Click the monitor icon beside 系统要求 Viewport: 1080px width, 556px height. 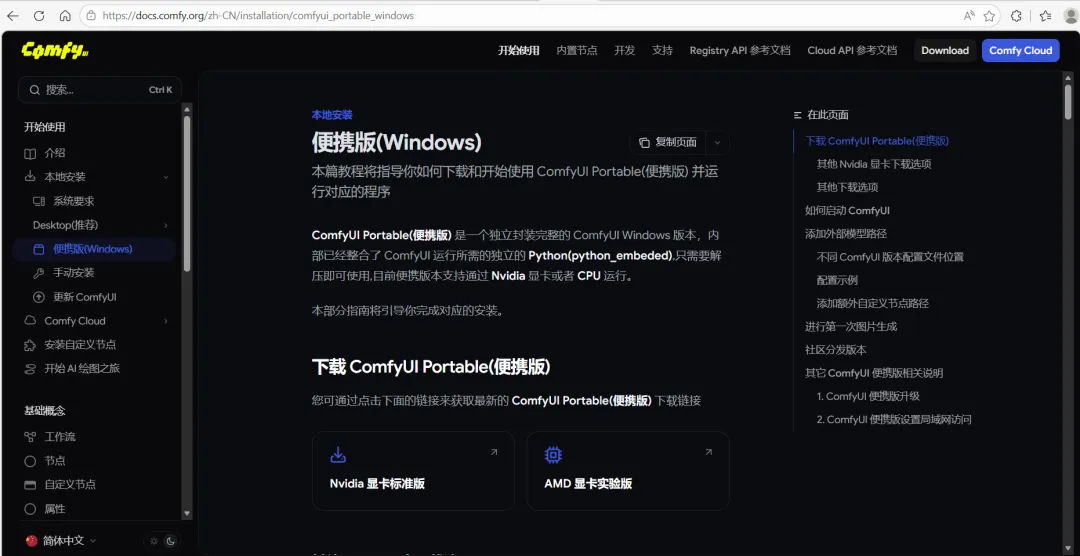coord(39,201)
